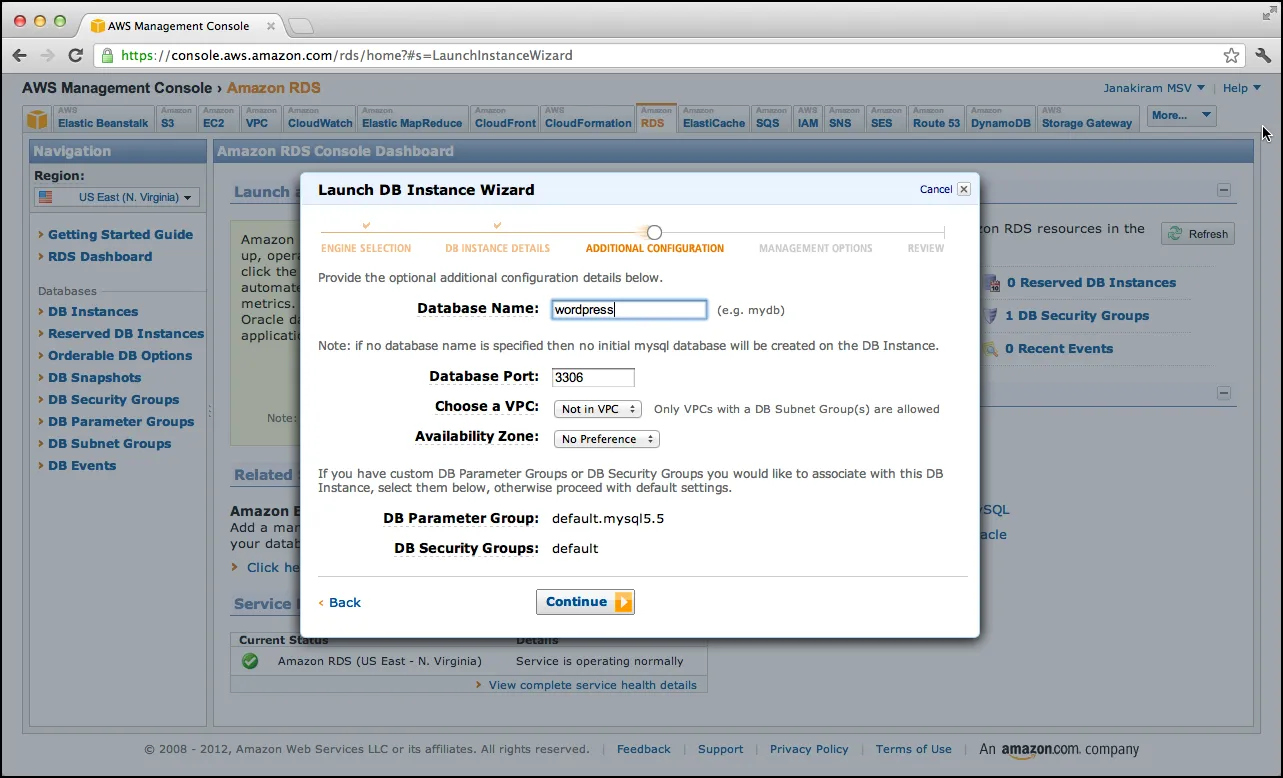Viewport: 1283px width, 778px height.
Task: Open the Privacy Policy footer link
Action: click(x=809, y=749)
